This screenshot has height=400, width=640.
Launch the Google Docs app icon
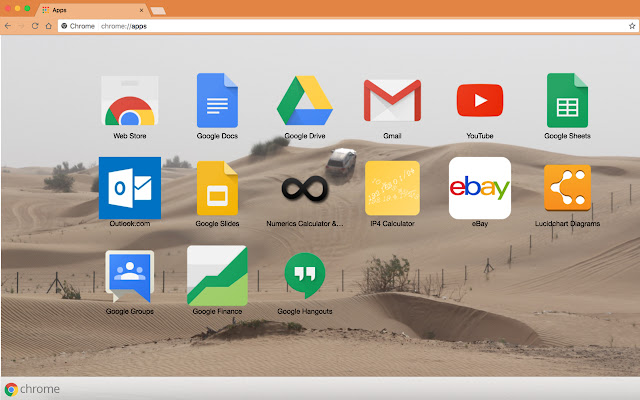pos(217,100)
